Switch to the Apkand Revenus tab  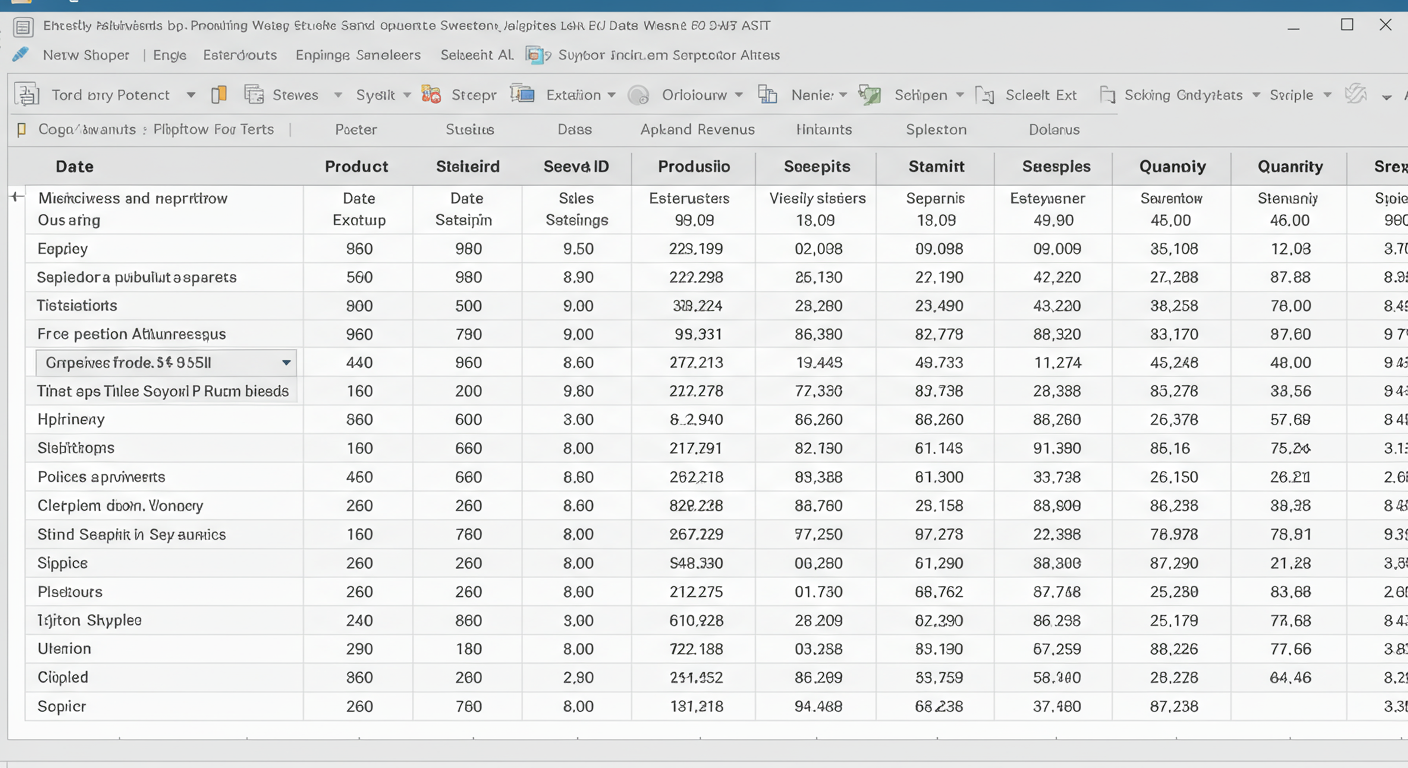tap(697, 129)
